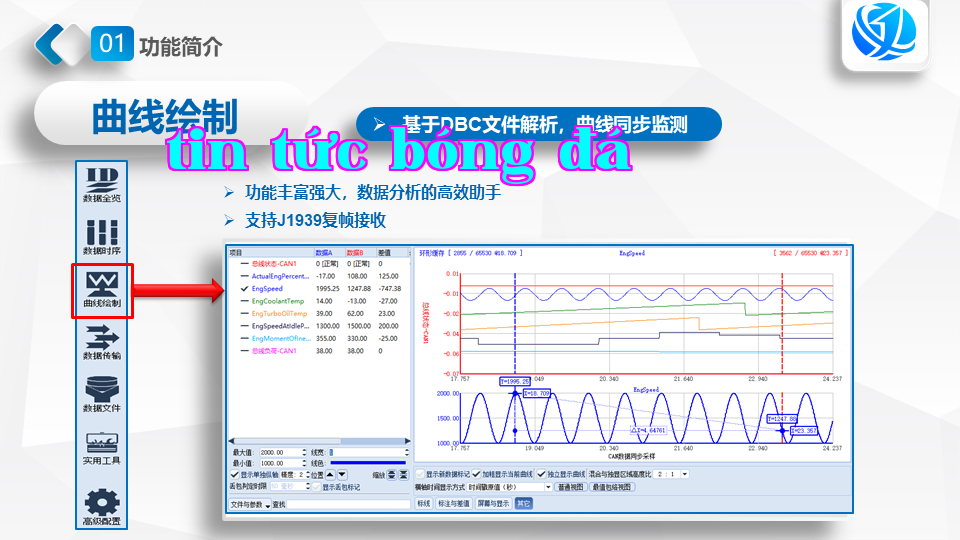Click the 查找 search input field
Viewport: 960px width, 540px height.
coord(348,504)
